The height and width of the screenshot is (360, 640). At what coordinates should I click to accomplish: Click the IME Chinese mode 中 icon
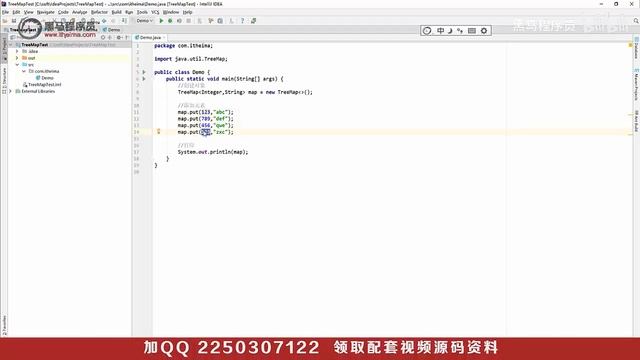point(440,31)
